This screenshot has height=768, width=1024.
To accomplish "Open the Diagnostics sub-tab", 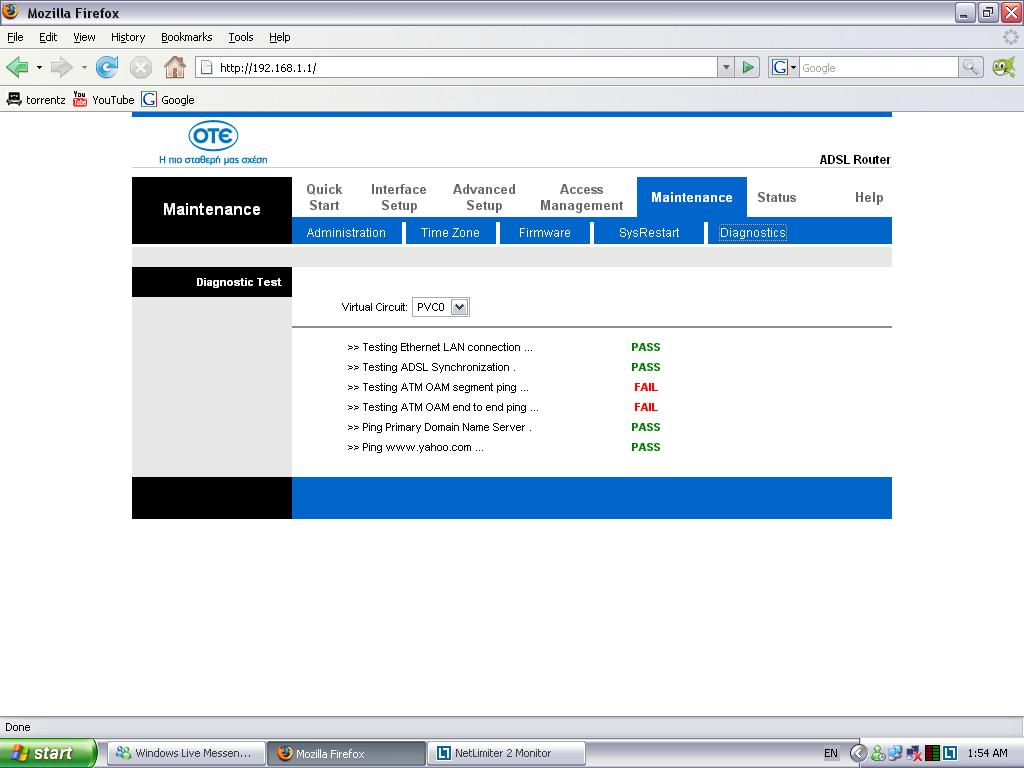I will (x=752, y=232).
